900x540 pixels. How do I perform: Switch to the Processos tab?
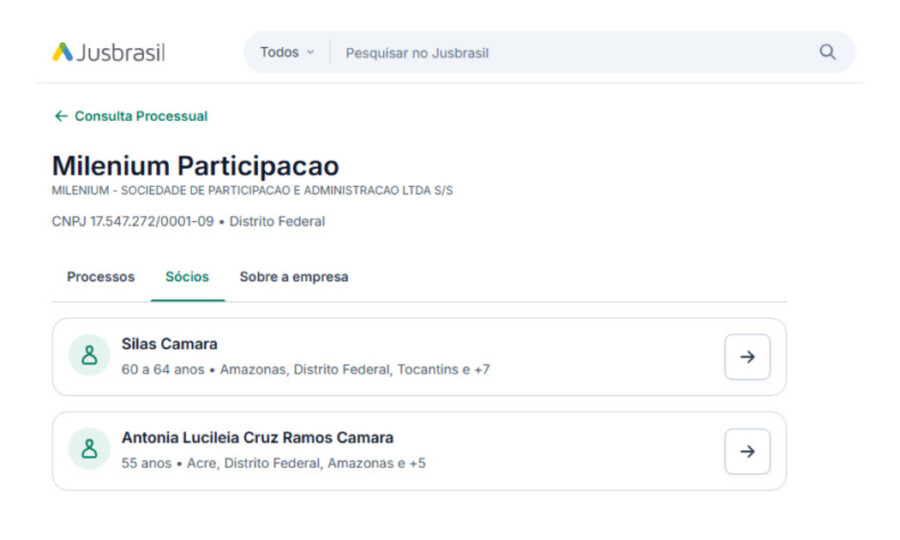click(x=100, y=277)
